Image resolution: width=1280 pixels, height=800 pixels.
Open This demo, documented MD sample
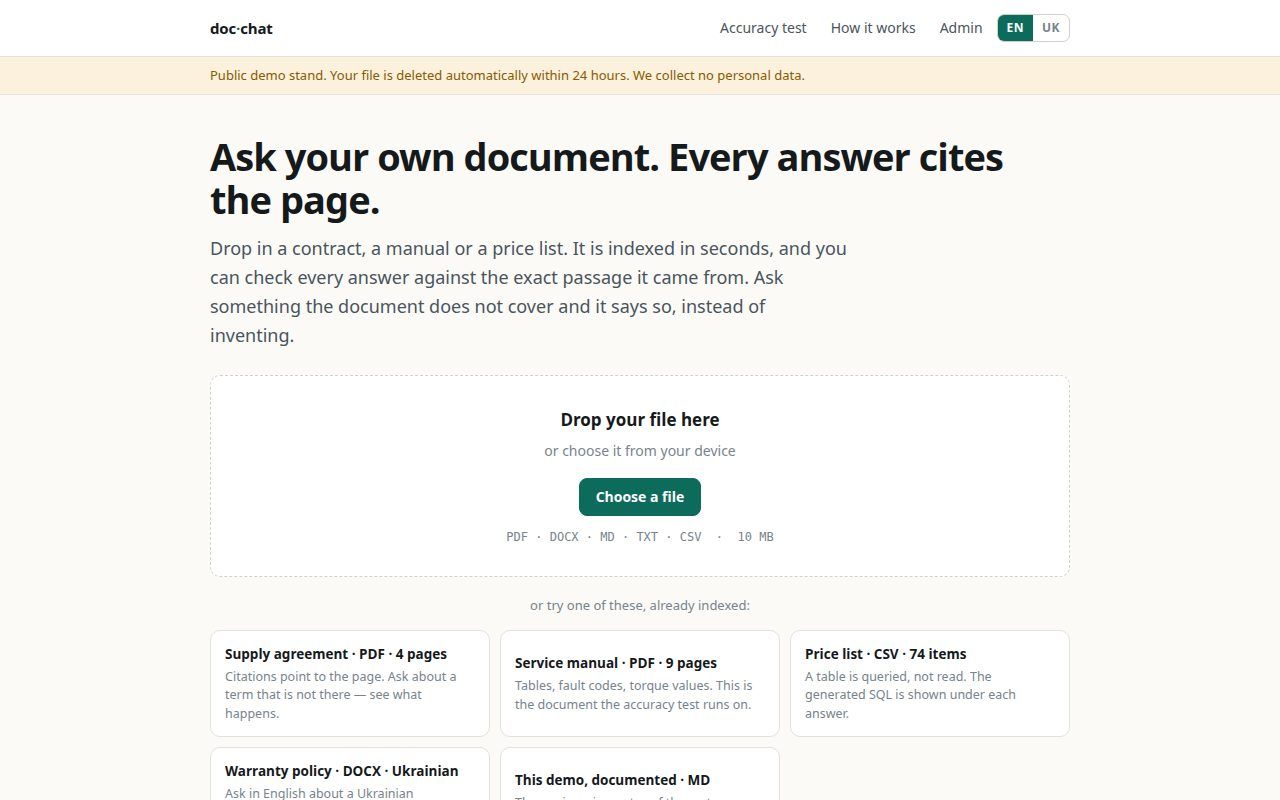pyautogui.click(x=640, y=774)
